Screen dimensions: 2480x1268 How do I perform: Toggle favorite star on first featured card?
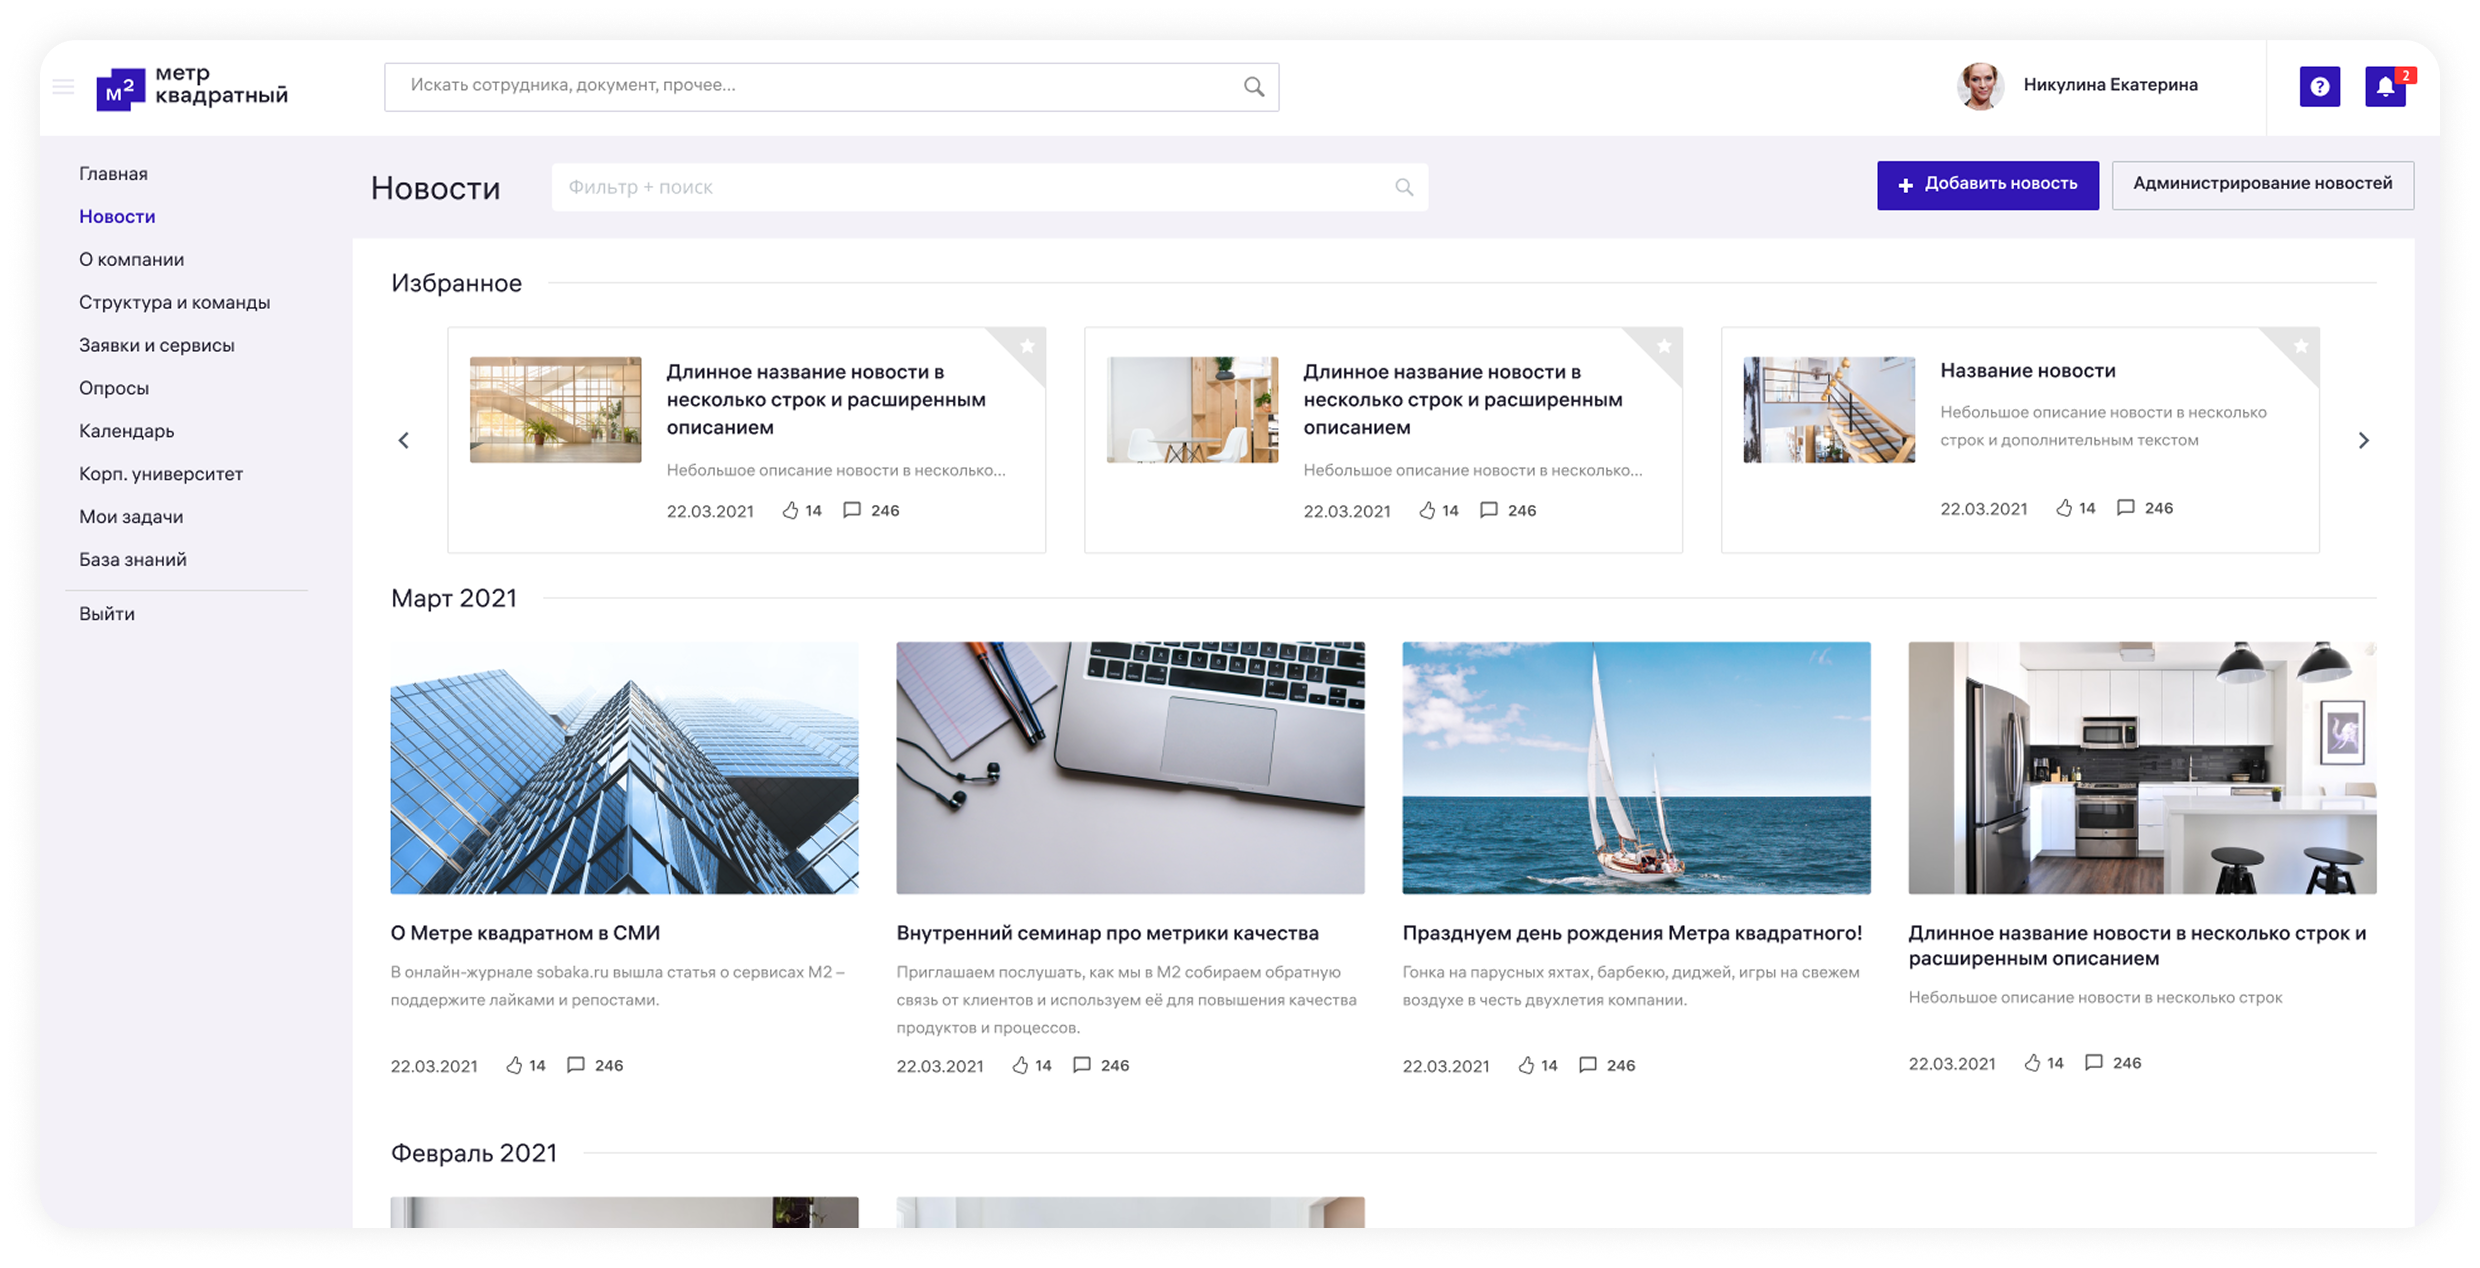coord(1027,346)
